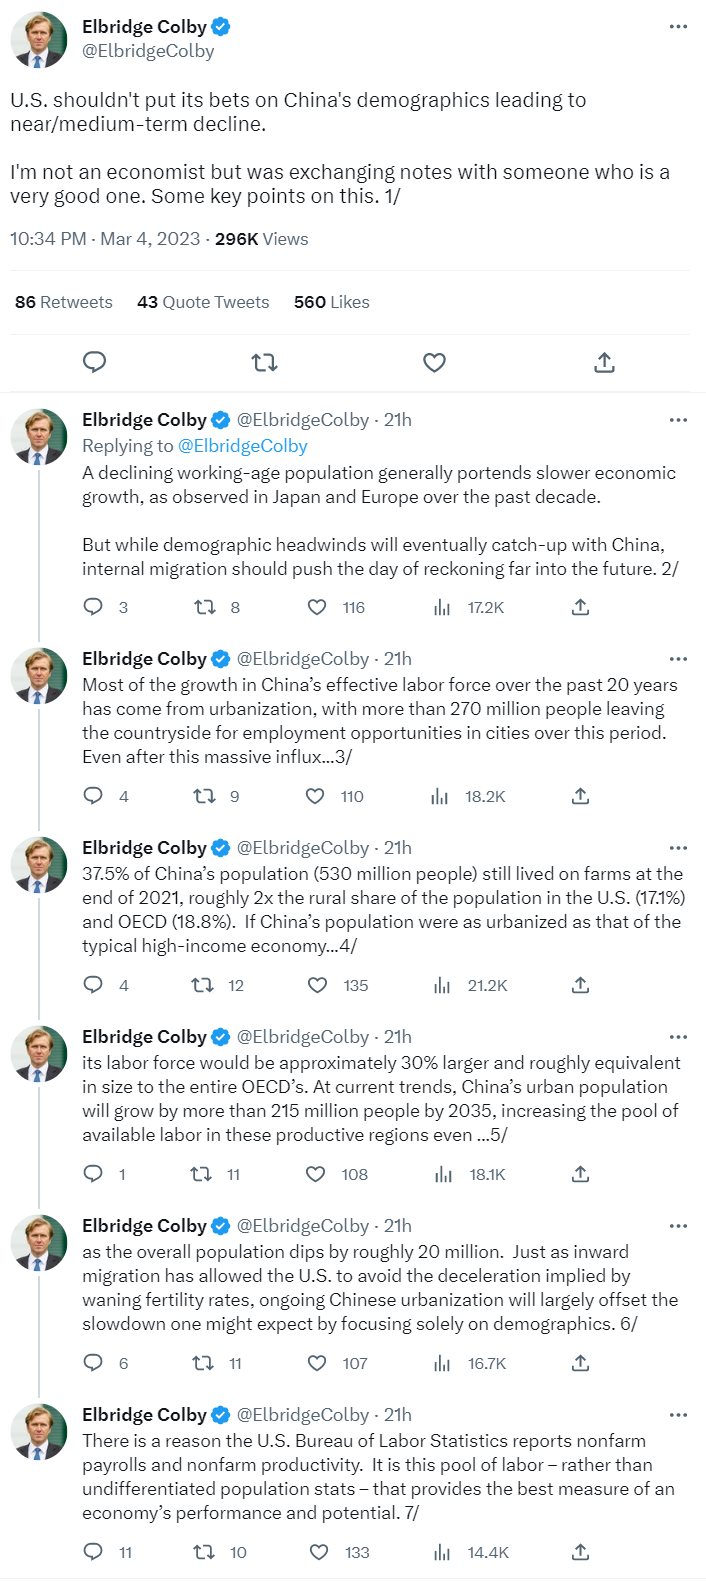This screenshot has height=1582, width=706.
Task: Reply to tweet 5/ with 1 comment
Action: click(x=93, y=1174)
